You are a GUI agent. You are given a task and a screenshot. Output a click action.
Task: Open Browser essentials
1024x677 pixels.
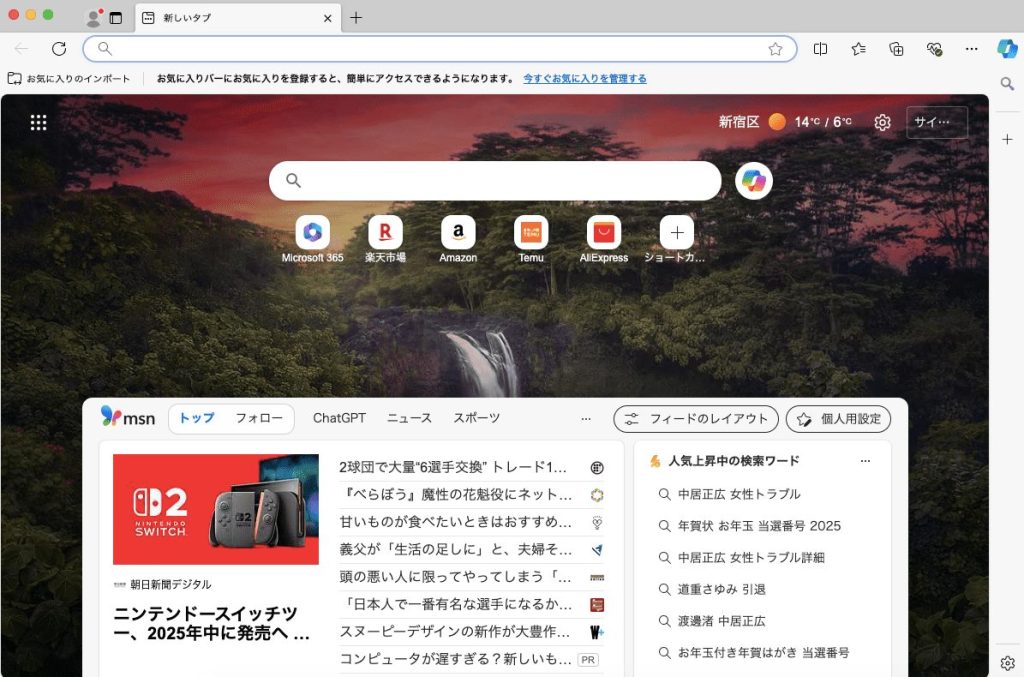pos(934,48)
